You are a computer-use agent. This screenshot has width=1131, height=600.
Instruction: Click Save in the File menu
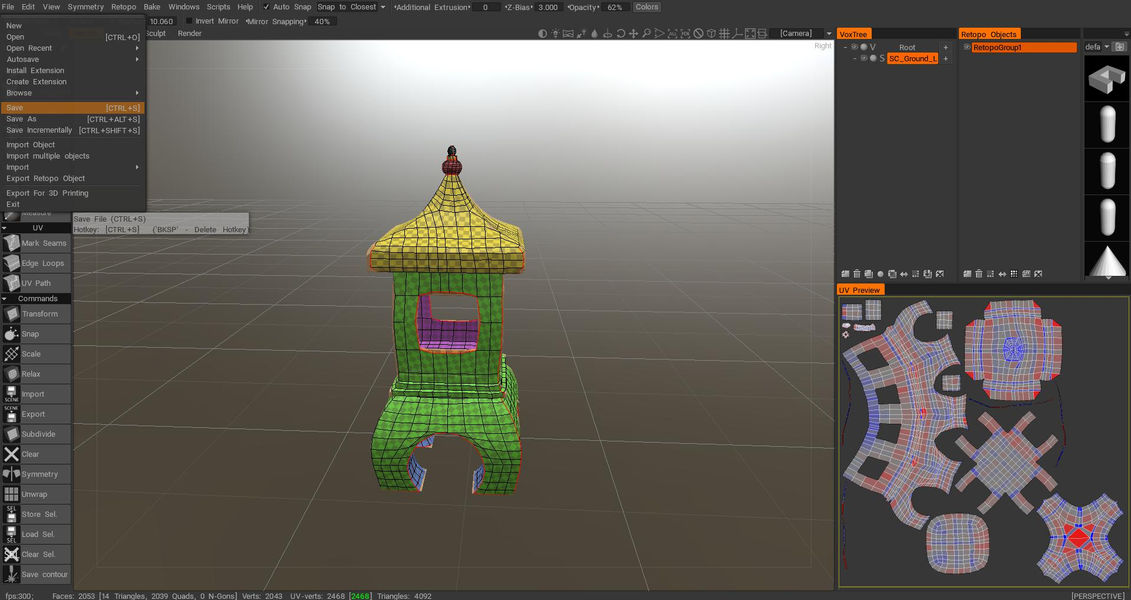pos(72,107)
